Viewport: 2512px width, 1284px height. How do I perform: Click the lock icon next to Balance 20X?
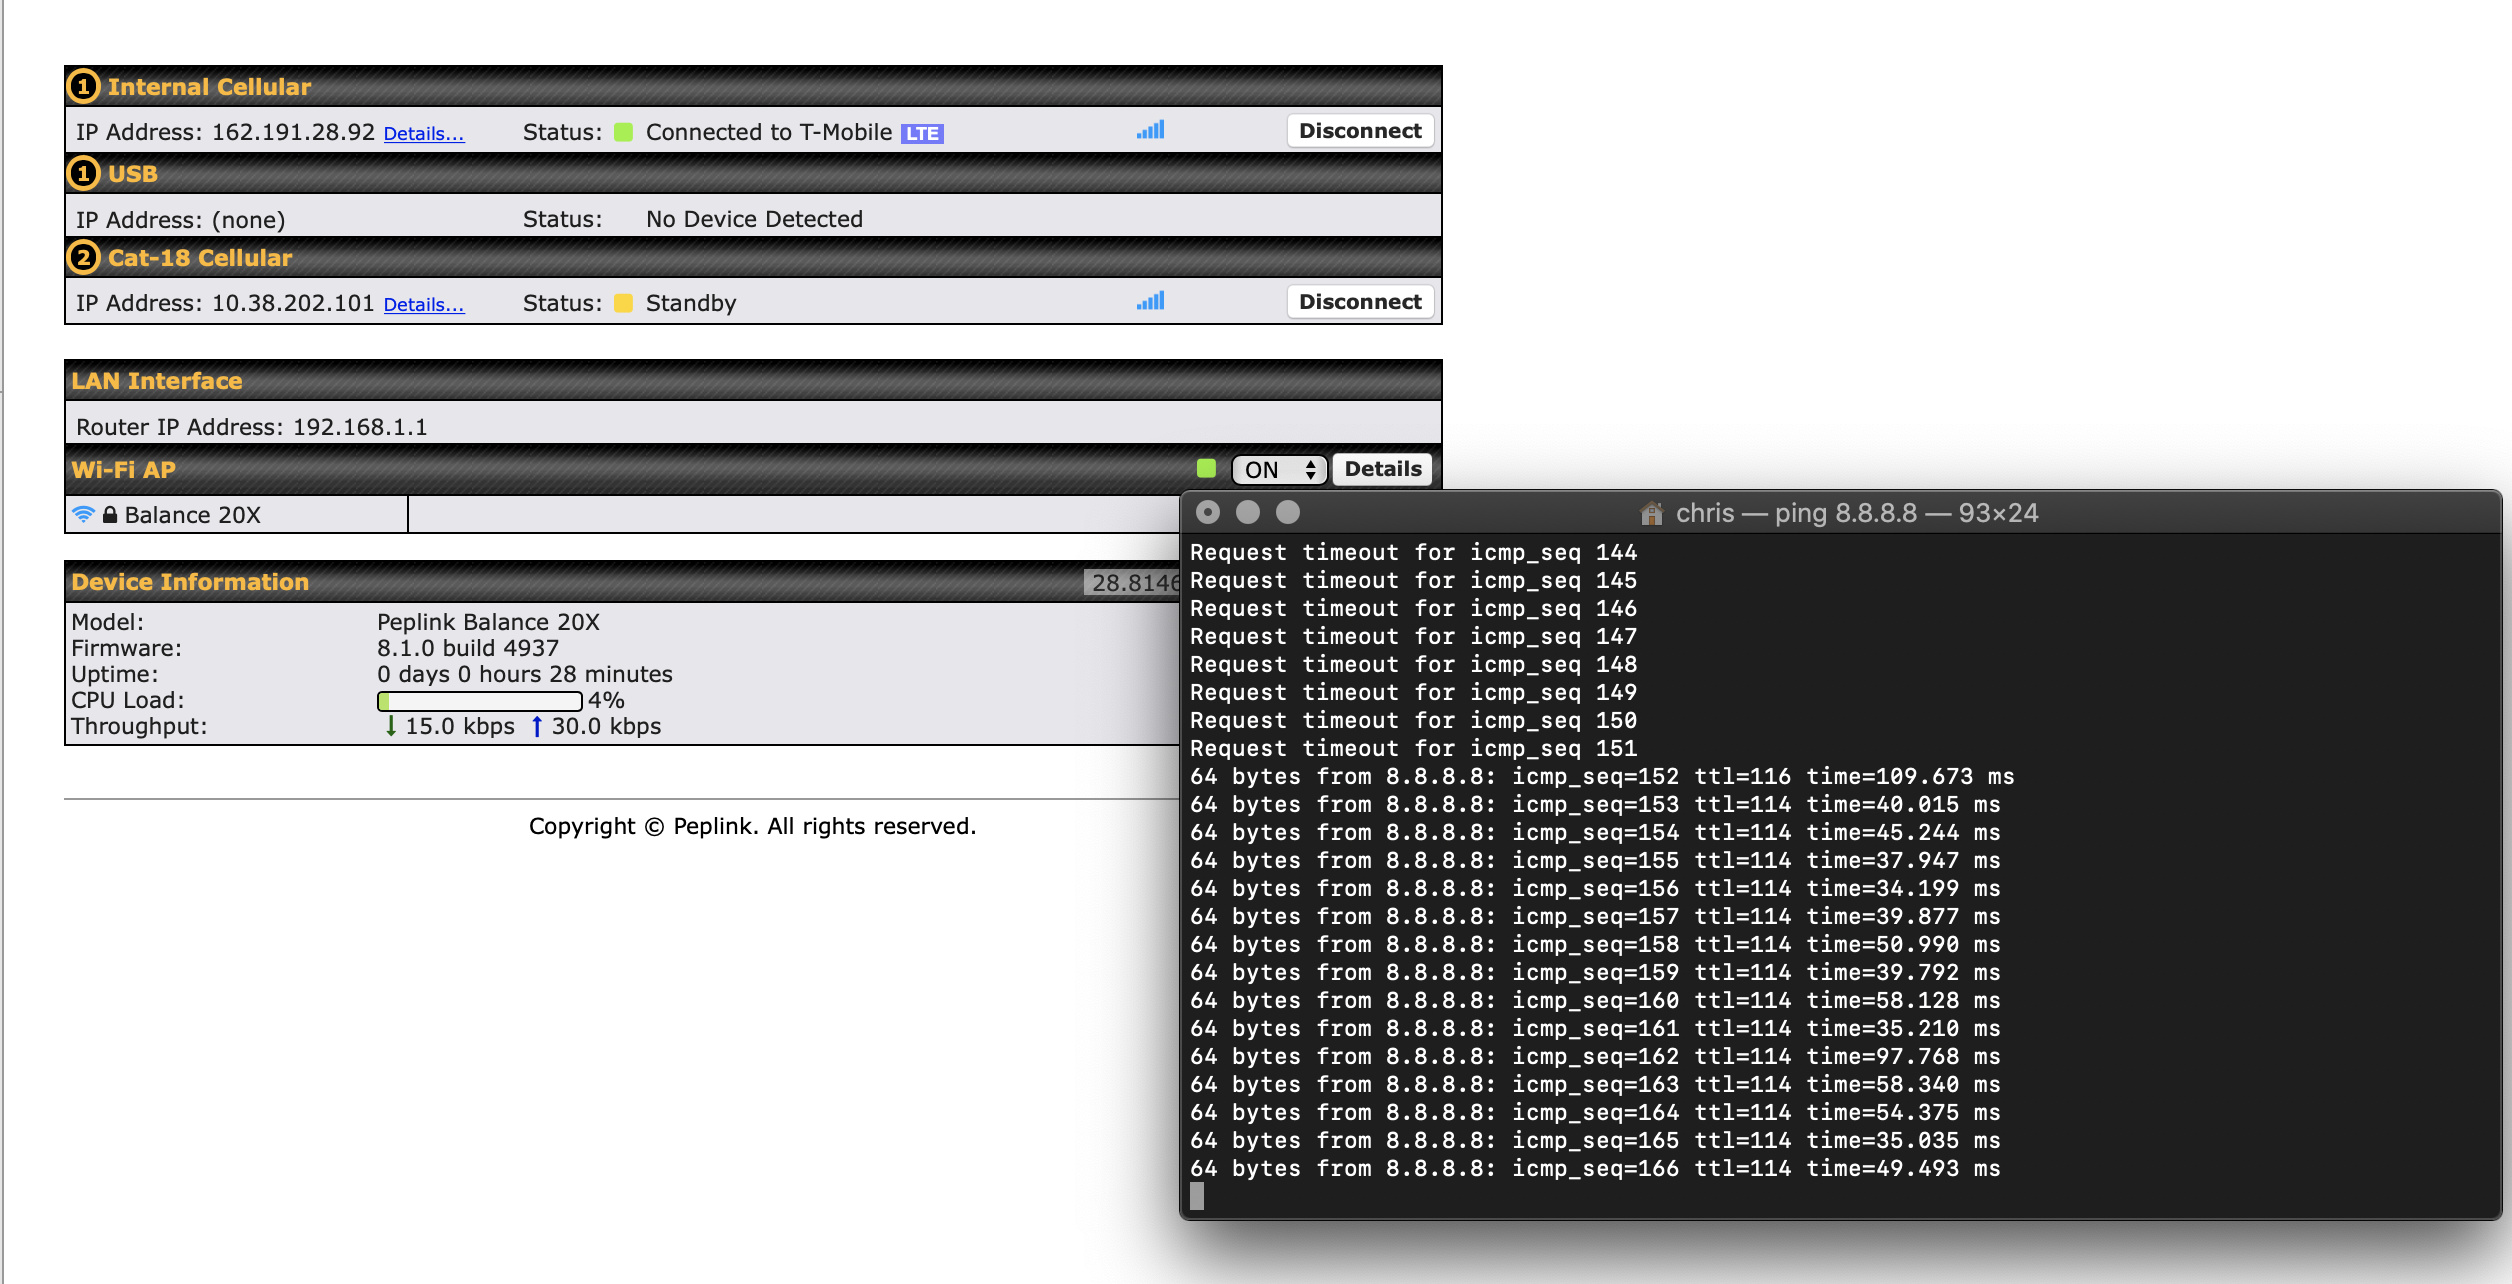110,515
